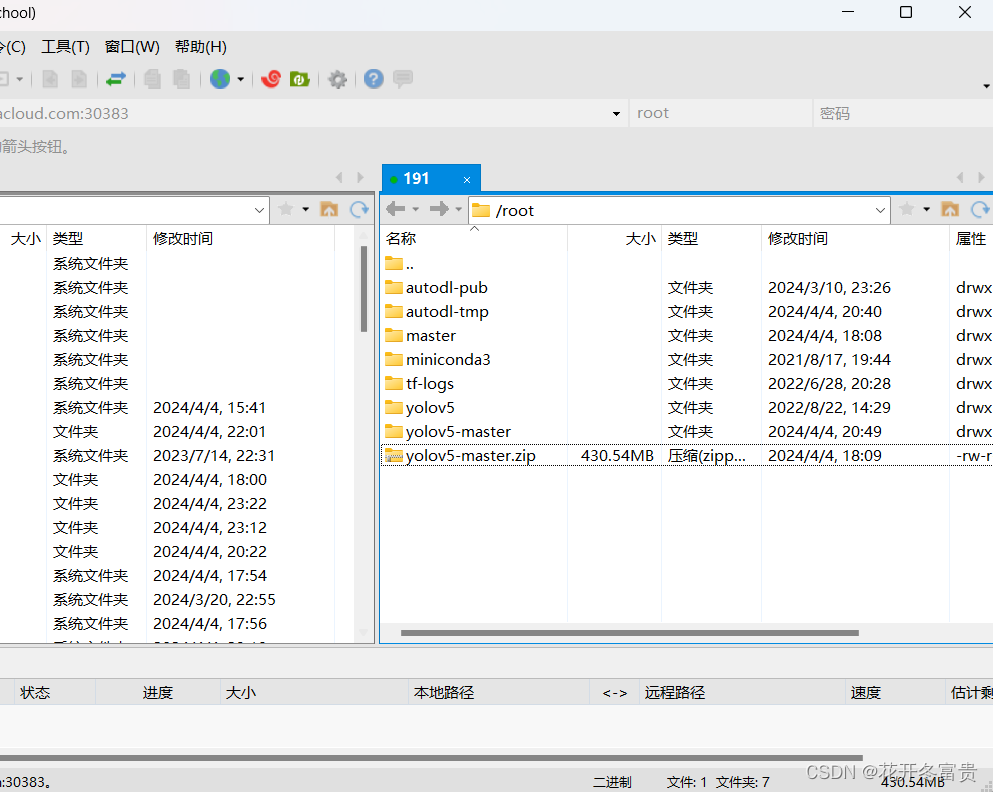Launch Xshell via the red toolbar icon

click(x=270, y=79)
